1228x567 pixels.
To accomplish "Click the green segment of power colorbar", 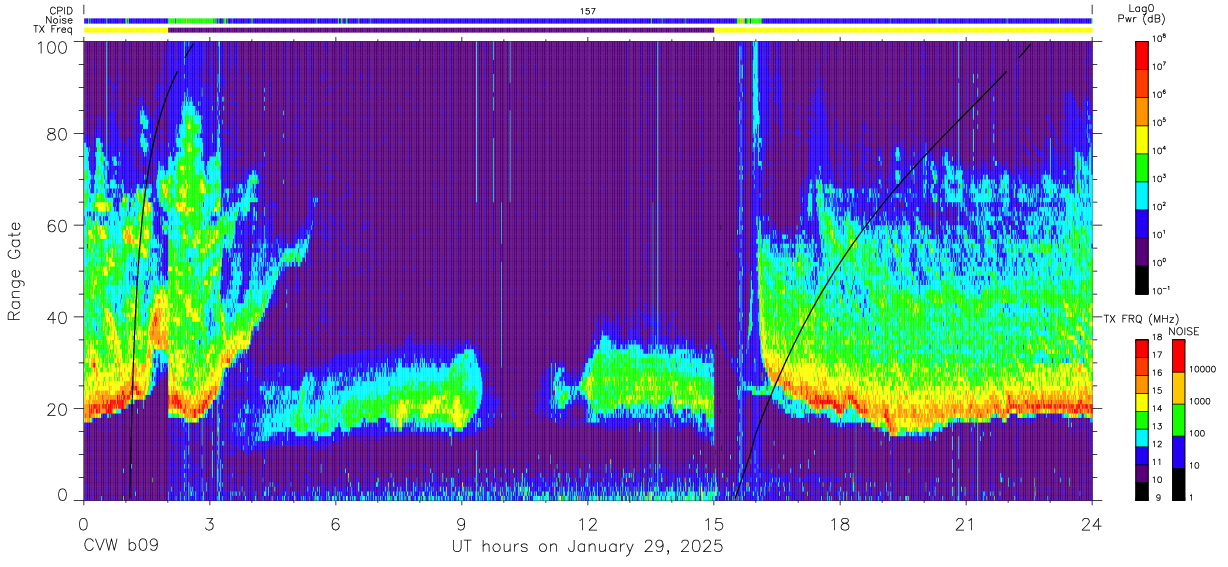I will [1143, 167].
